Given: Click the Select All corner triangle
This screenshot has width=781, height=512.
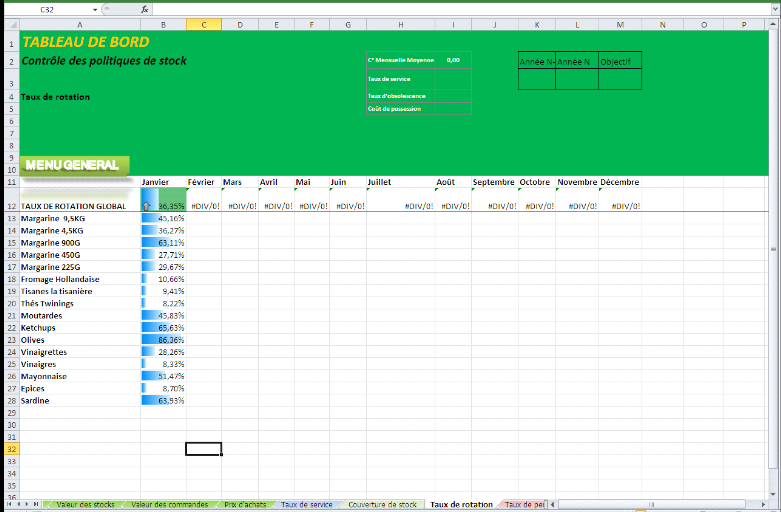Looking at the screenshot, I should point(10,23).
